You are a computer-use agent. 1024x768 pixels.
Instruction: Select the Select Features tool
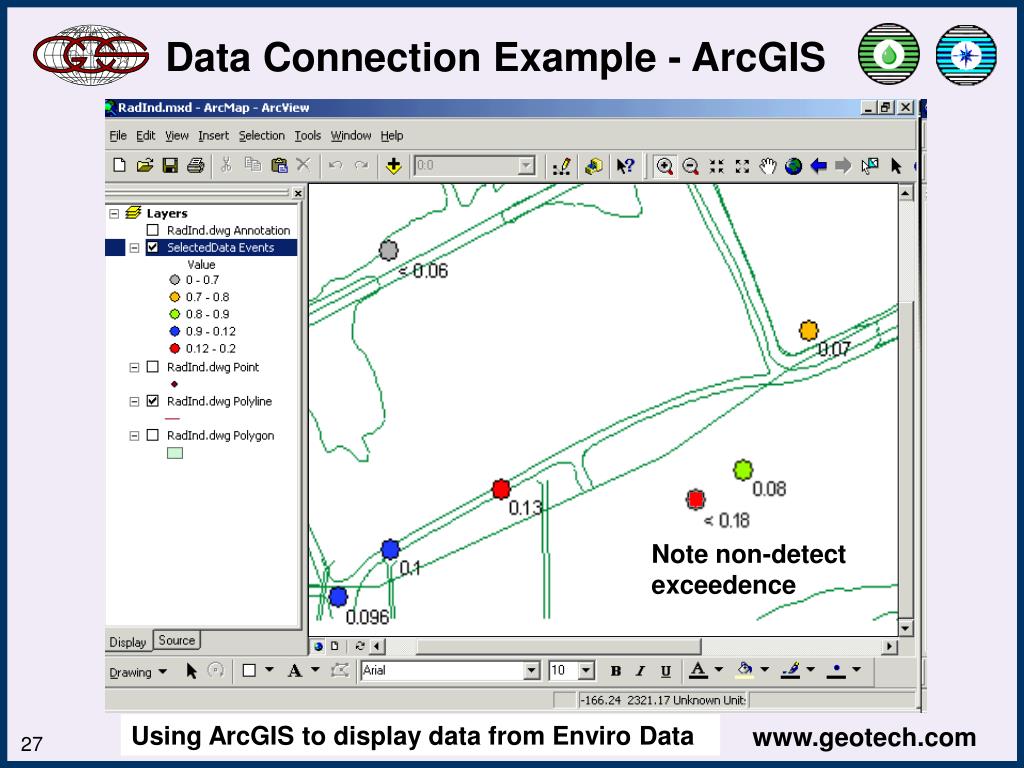pyautogui.click(x=870, y=166)
